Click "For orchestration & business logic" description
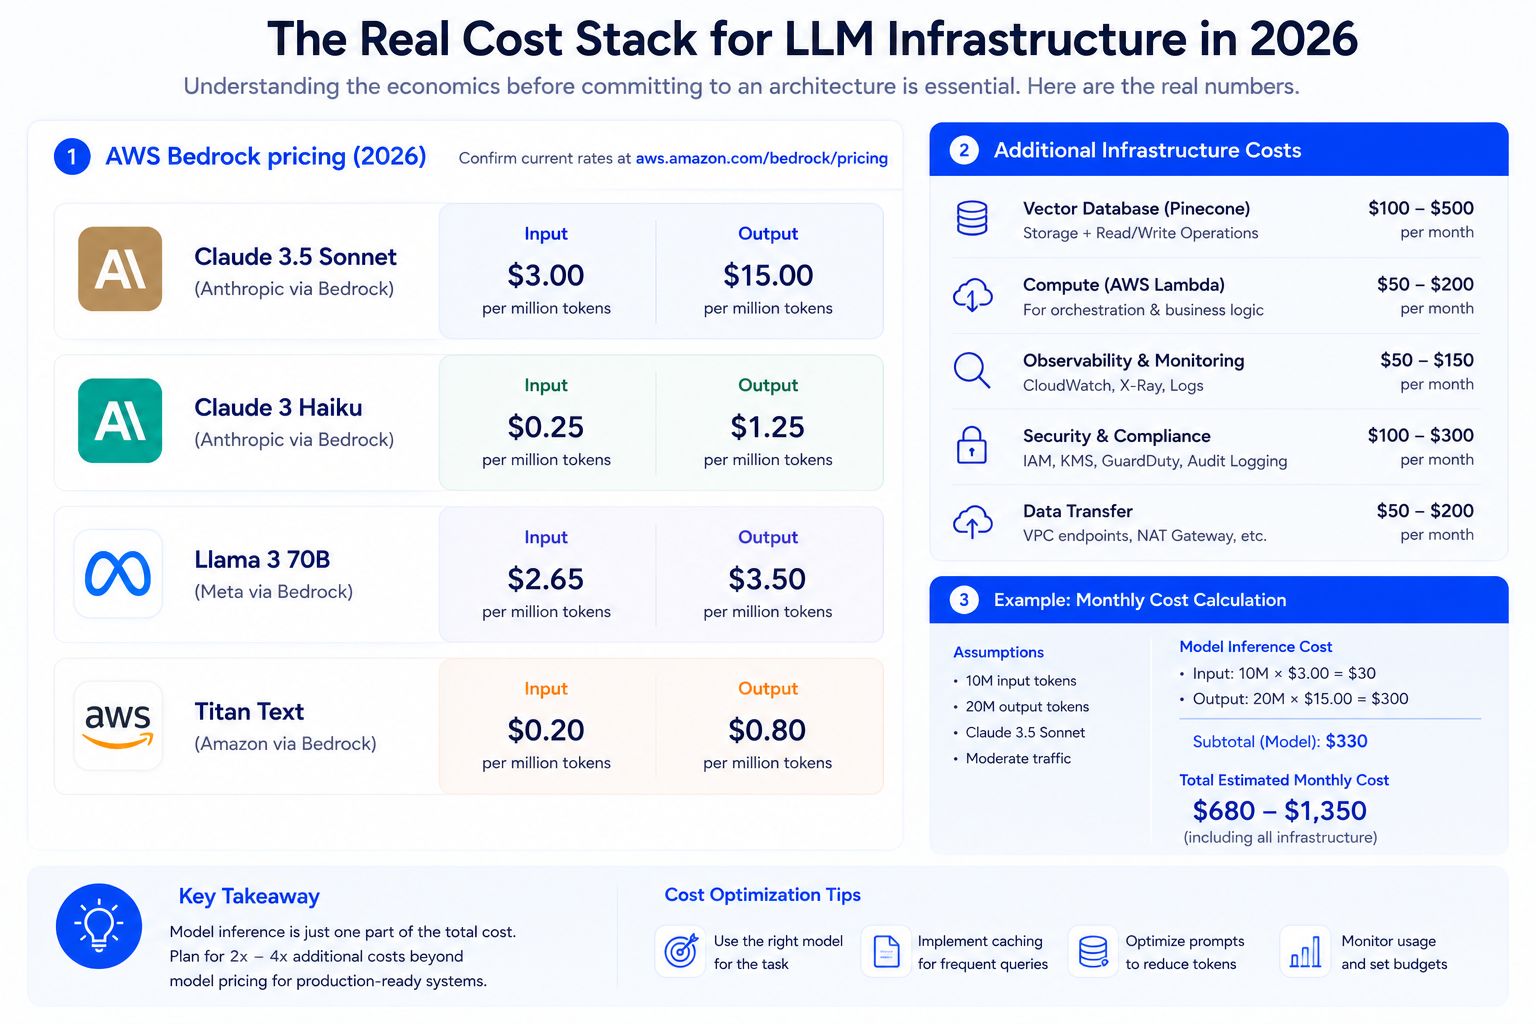This screenshot has width=1536, height=1024. [x=1143, y=310]
